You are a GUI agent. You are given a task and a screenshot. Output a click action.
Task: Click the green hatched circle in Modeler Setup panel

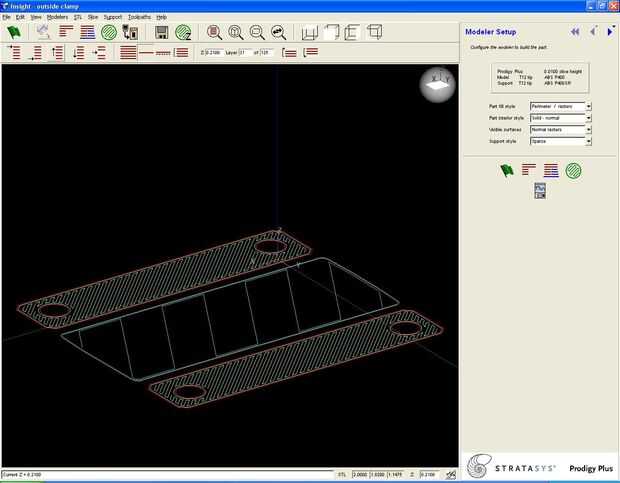click(x=573, y=171)
